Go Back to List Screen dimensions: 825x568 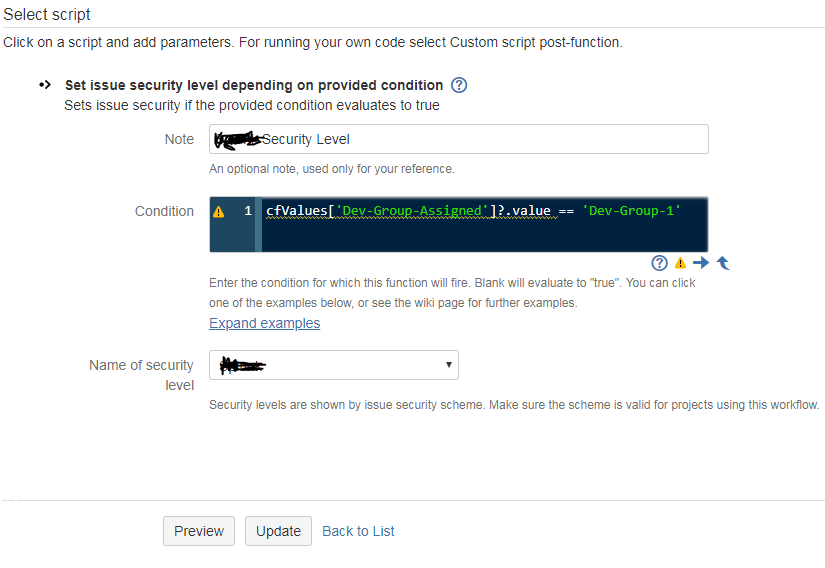click(x=358, y=531)
